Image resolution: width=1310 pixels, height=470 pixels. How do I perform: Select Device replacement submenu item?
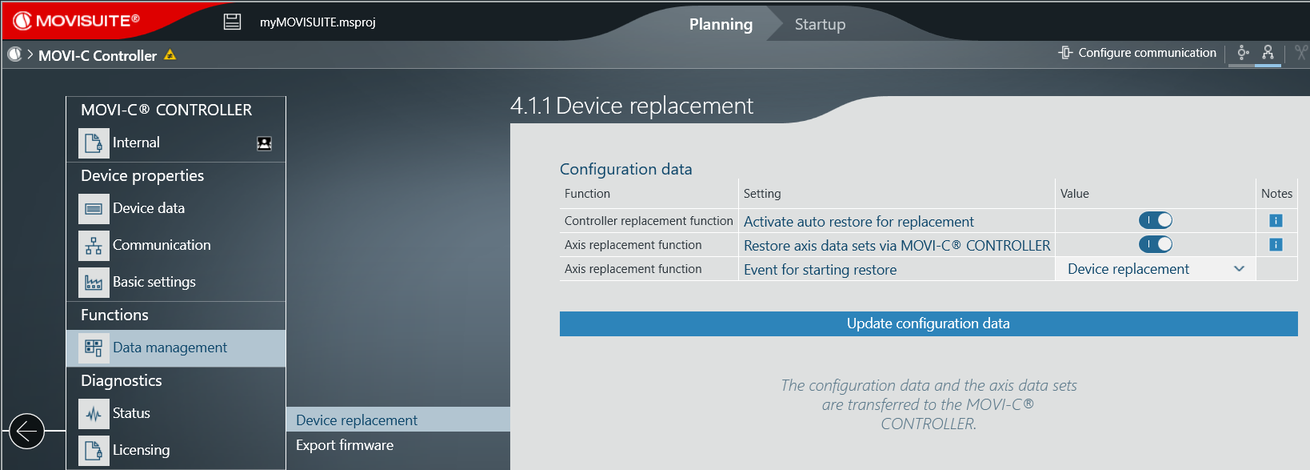356,420
